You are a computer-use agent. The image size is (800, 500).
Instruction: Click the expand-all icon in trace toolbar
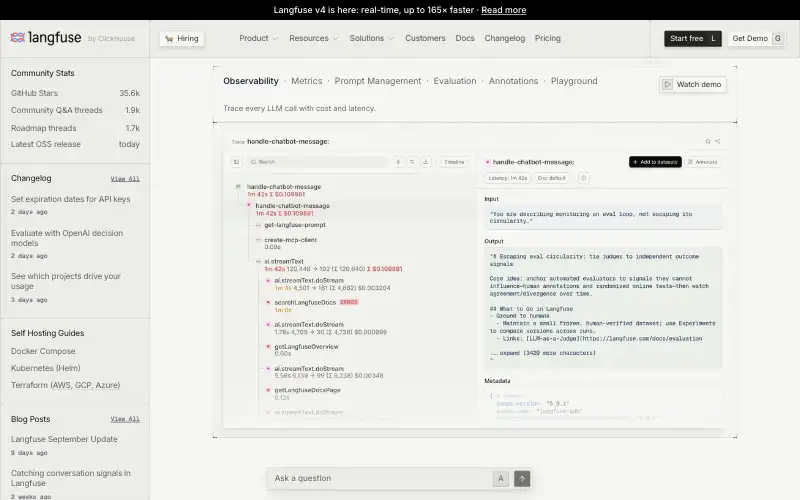[x=398, y=162]
